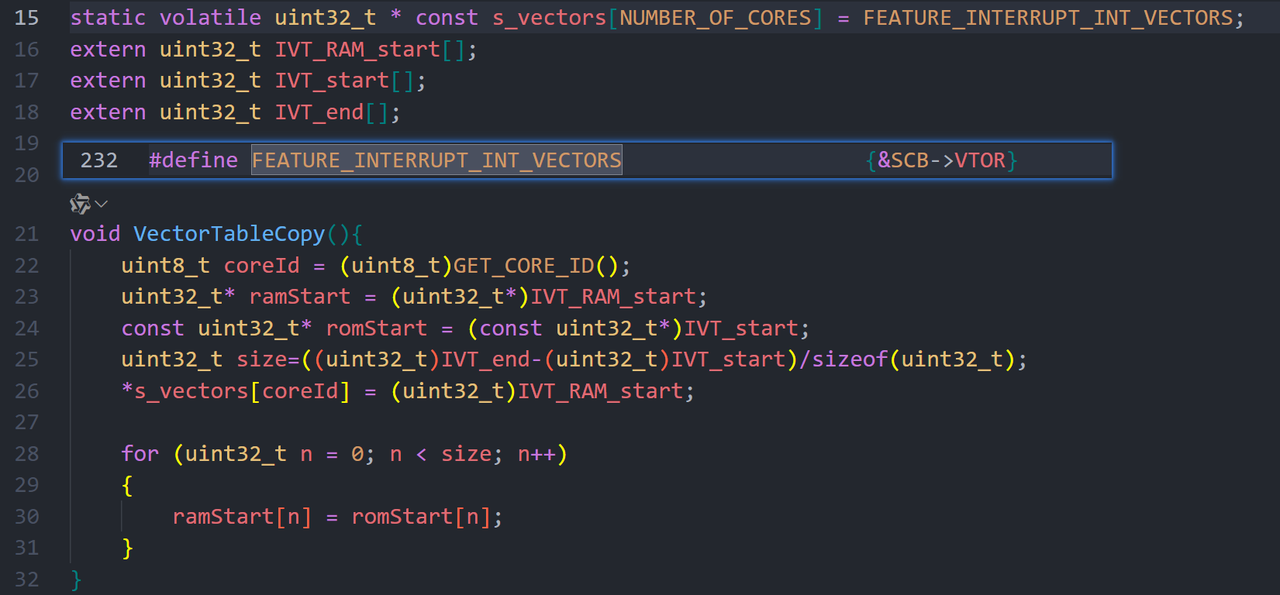Click the #define keyword in the peek box
Image resolution: width=1280 pixels, height=595 pixels.
point(193,160)
